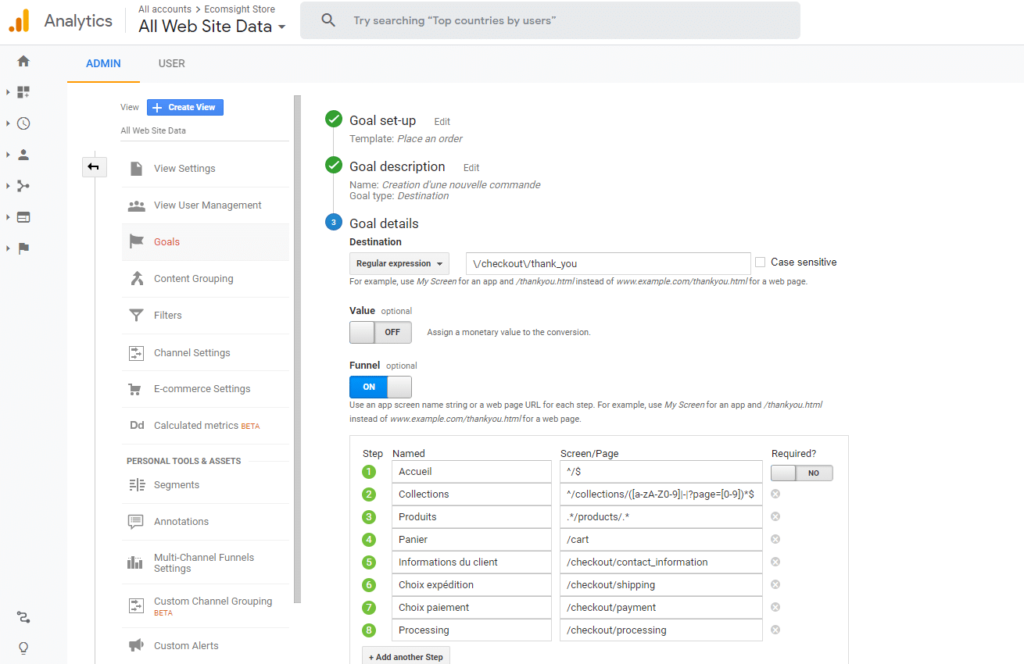
Task: Open View User Management settings
Action: point(205,205)
